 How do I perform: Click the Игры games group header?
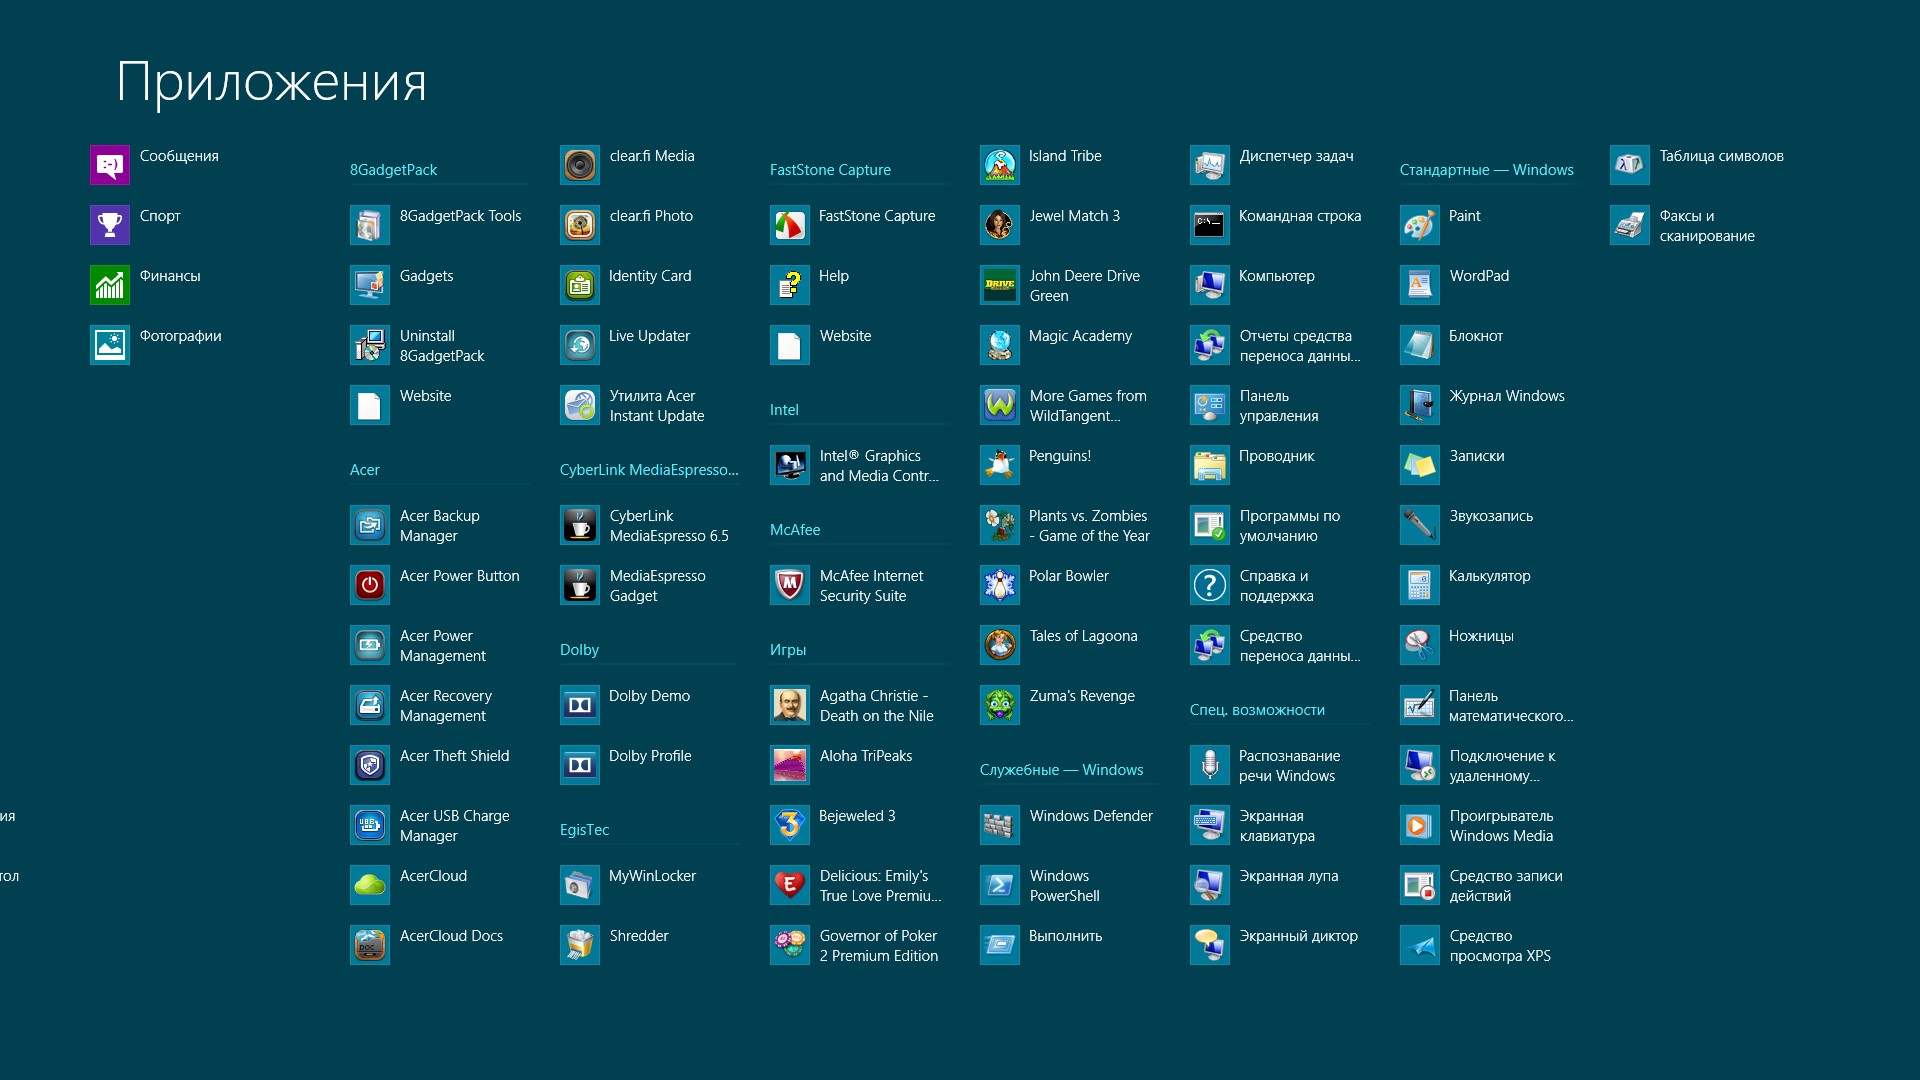click(x=788, y=650)
